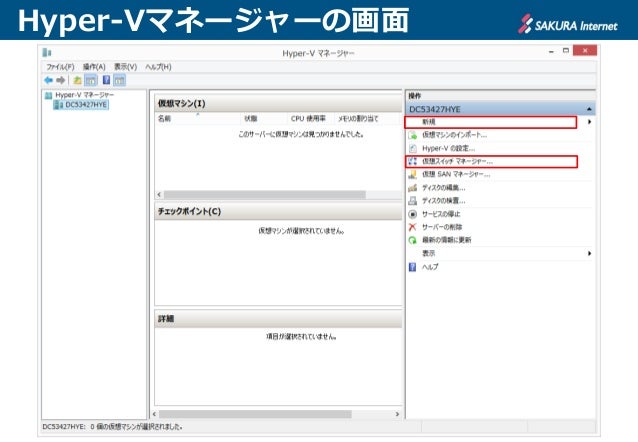Open the 操作(A) menu
Viewport: 638px width, 442px height.
coord(94,67)
